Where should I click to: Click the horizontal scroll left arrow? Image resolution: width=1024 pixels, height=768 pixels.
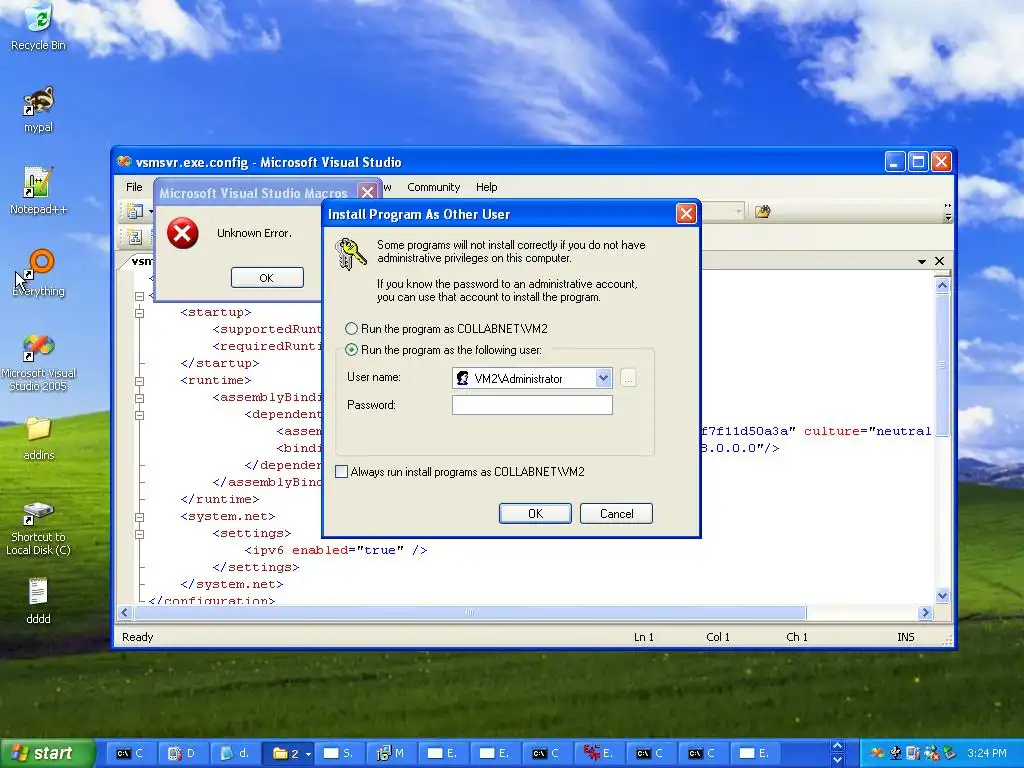[x=125, y=613]
